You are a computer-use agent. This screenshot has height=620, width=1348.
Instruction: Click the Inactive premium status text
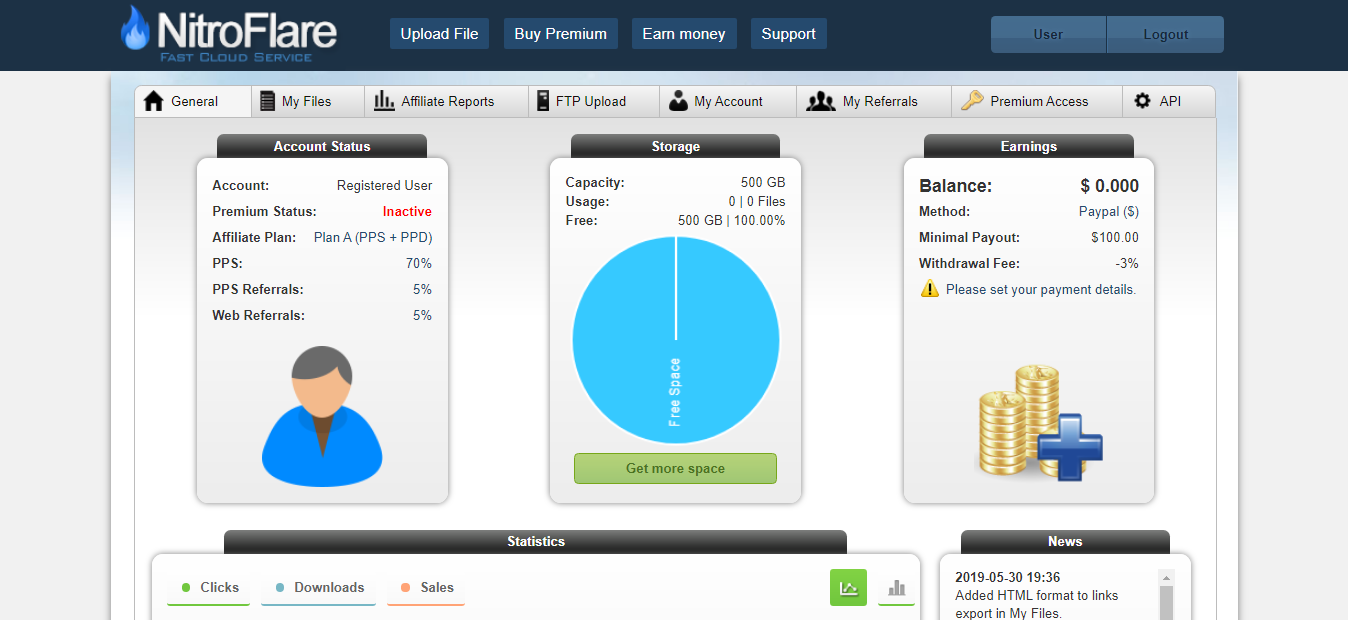[x=407, y=212]
